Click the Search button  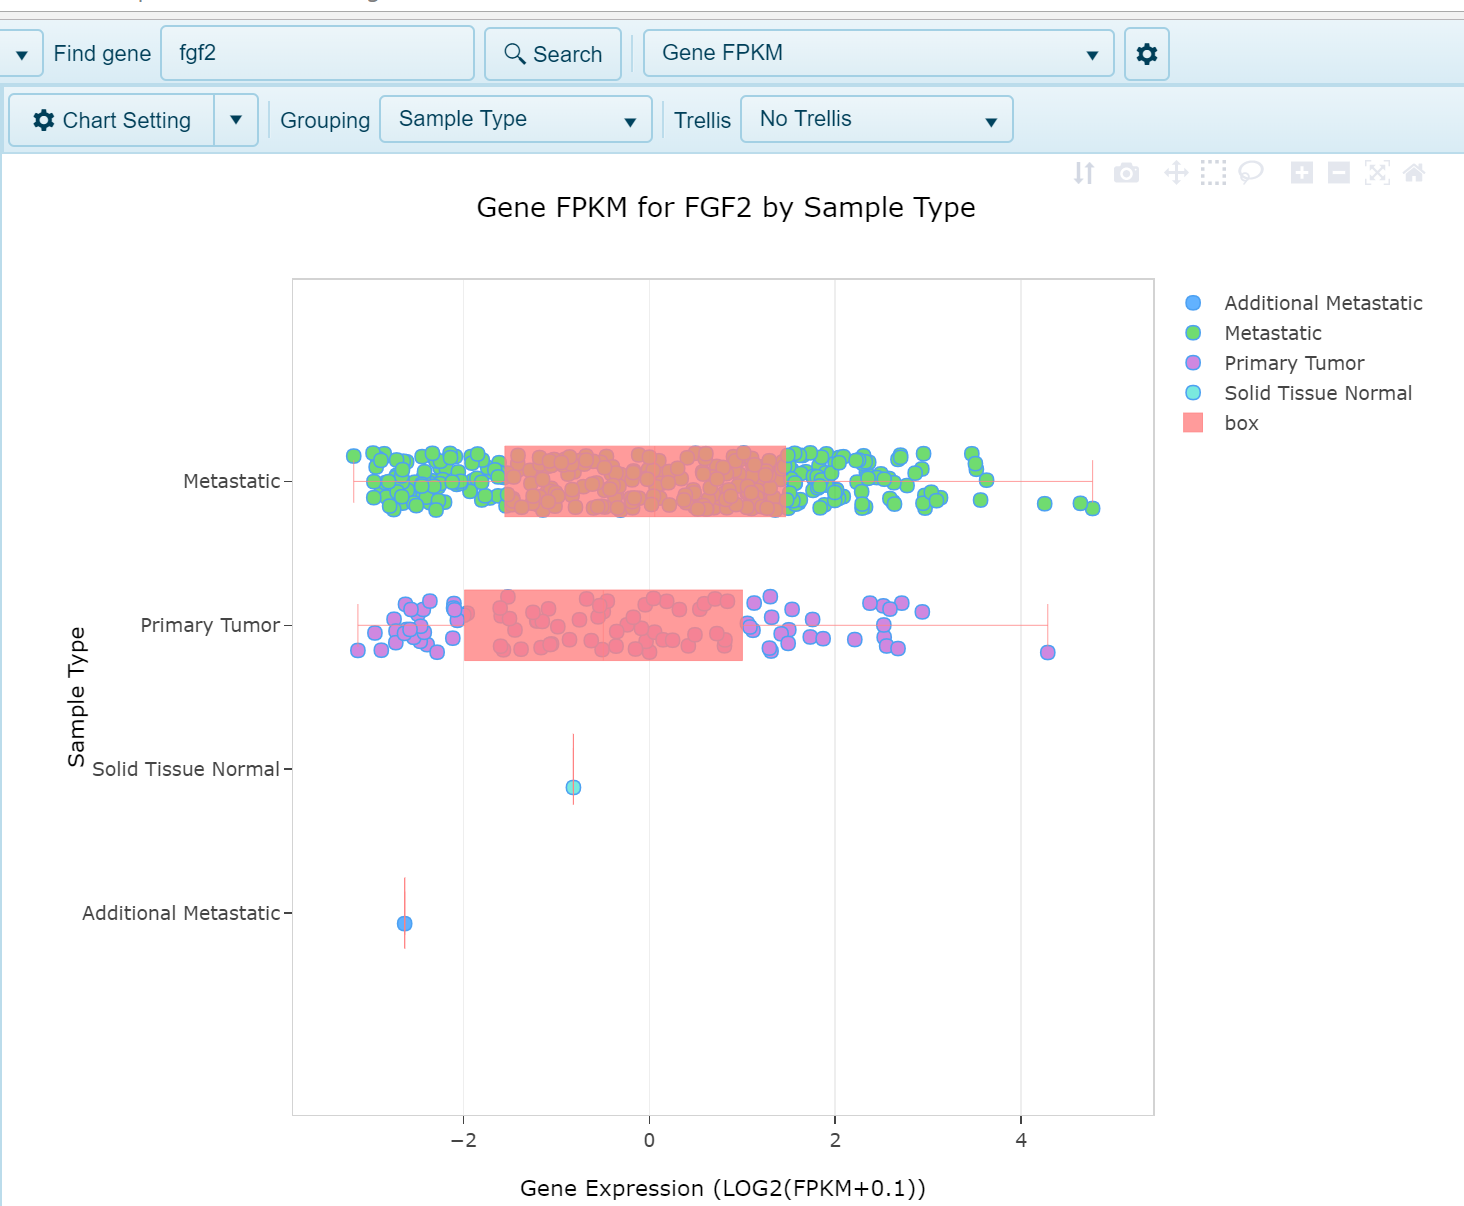click(552, 53)
